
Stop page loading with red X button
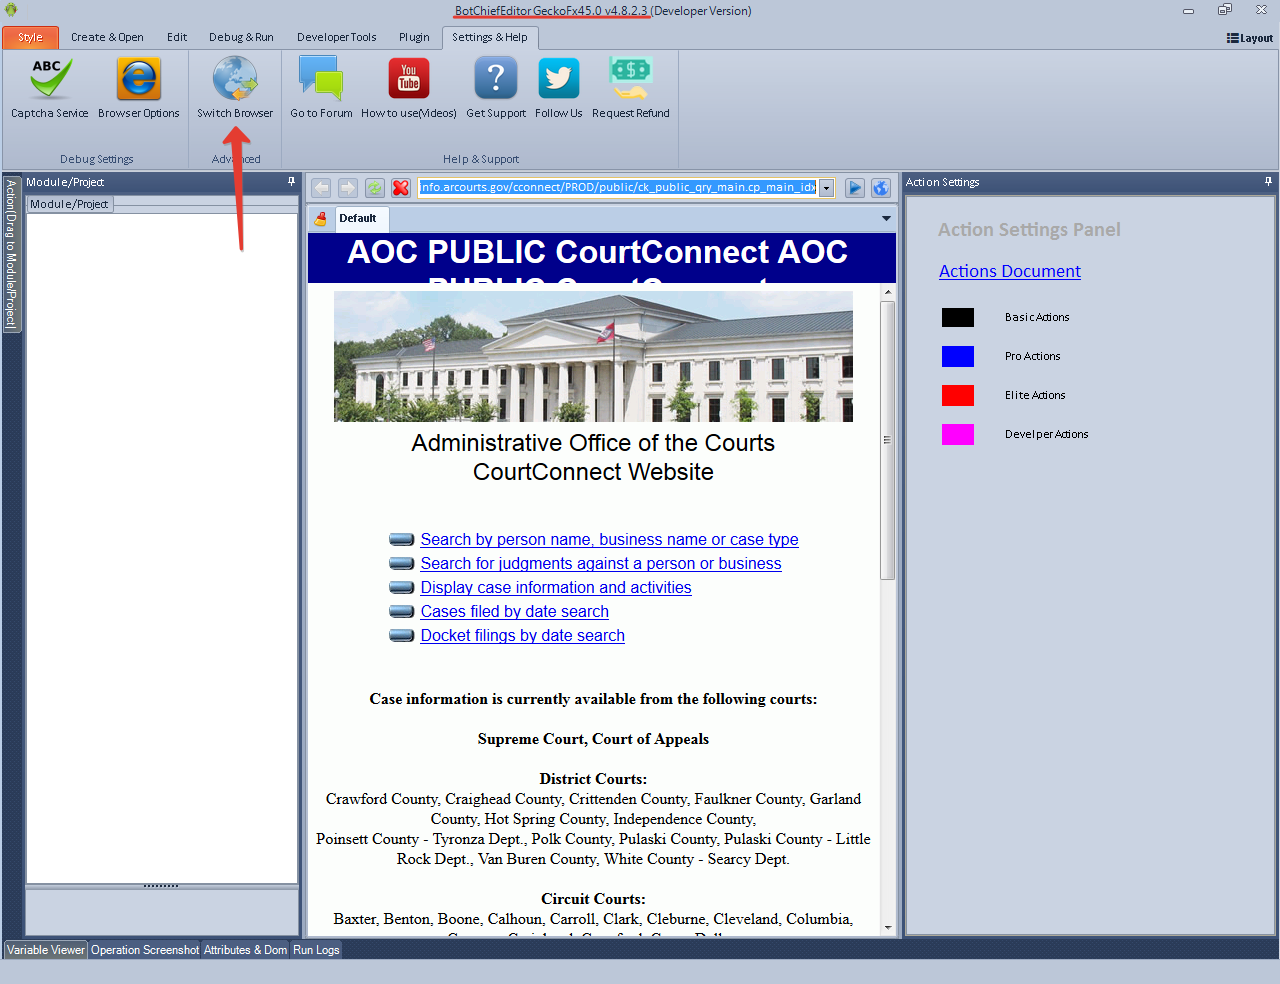pos(401,188)
